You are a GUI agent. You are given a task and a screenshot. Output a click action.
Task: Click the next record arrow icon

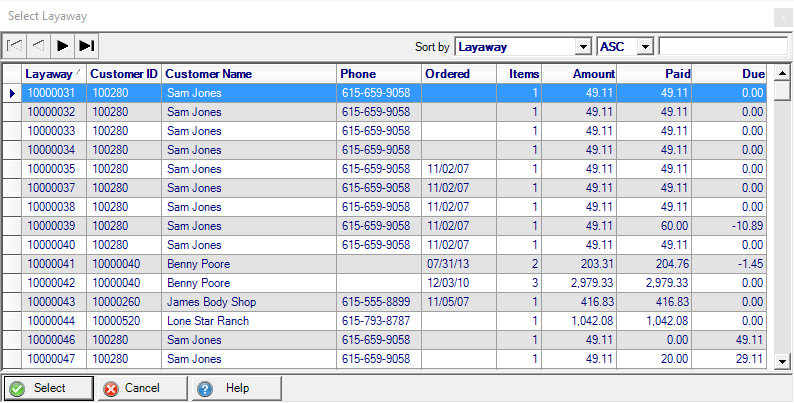click(62, 45)
